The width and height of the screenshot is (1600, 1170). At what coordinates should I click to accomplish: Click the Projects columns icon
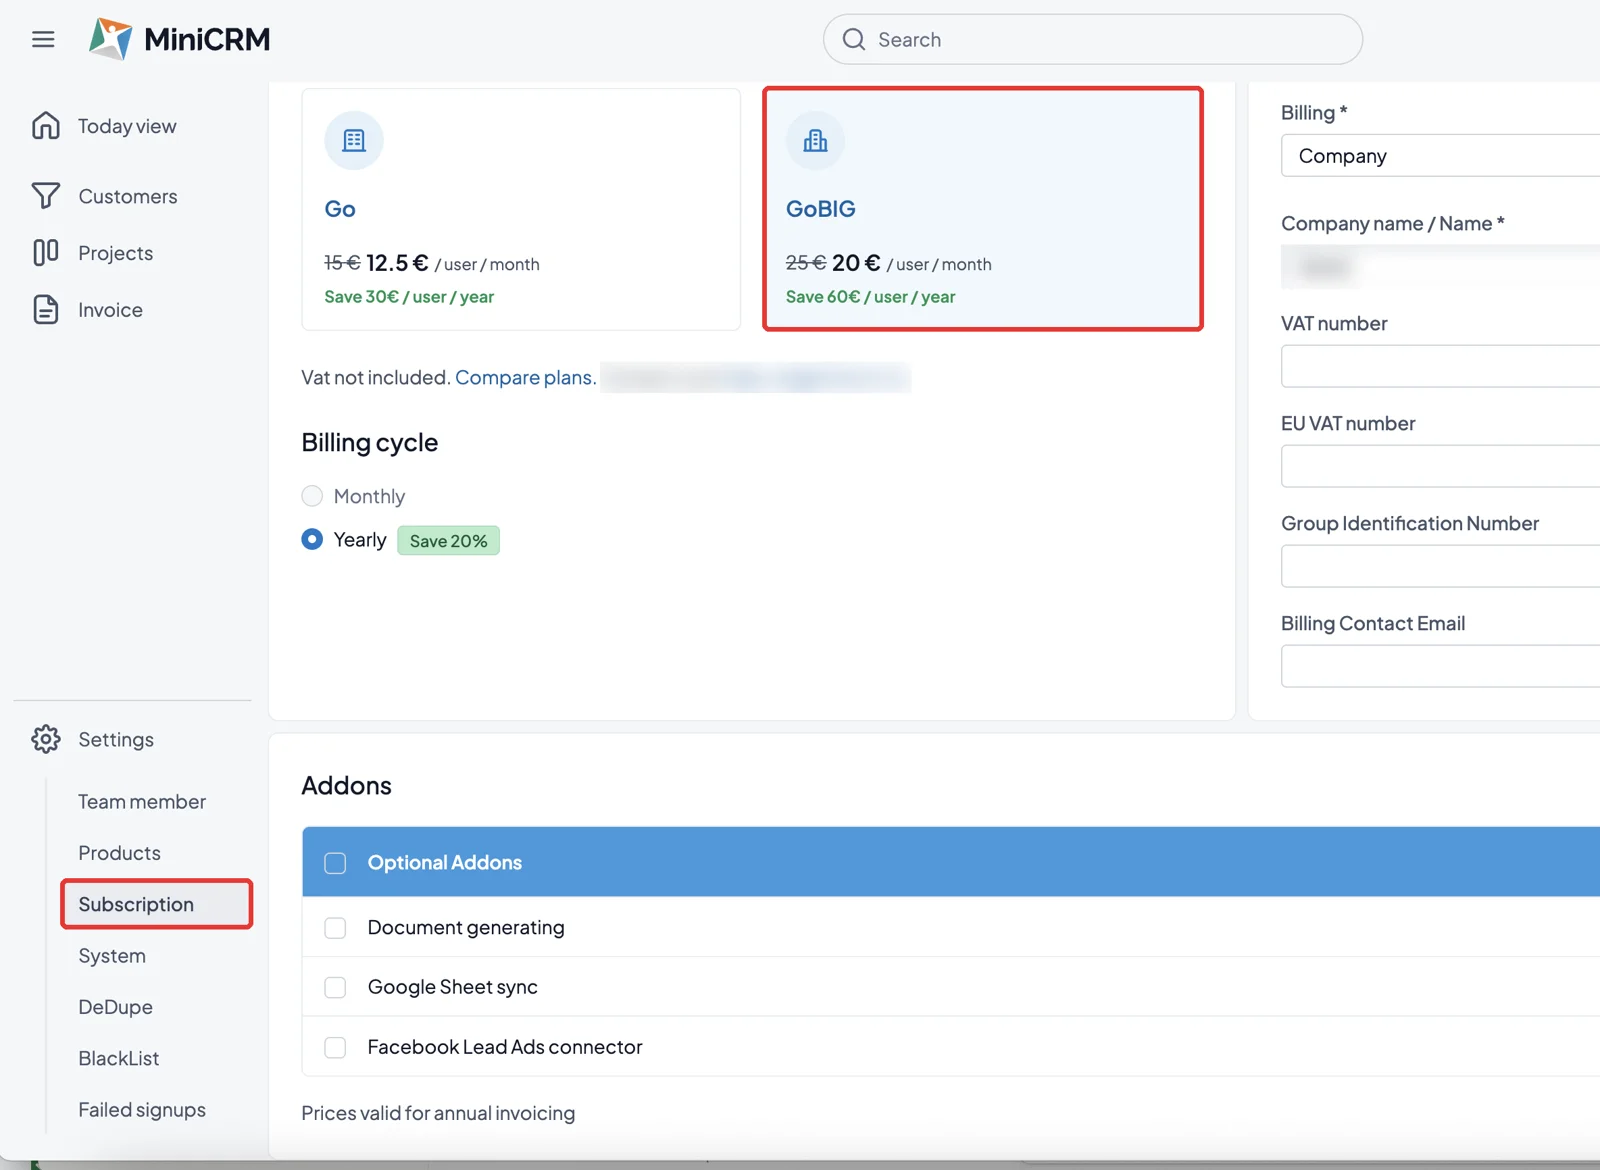[x=46, y=252]
